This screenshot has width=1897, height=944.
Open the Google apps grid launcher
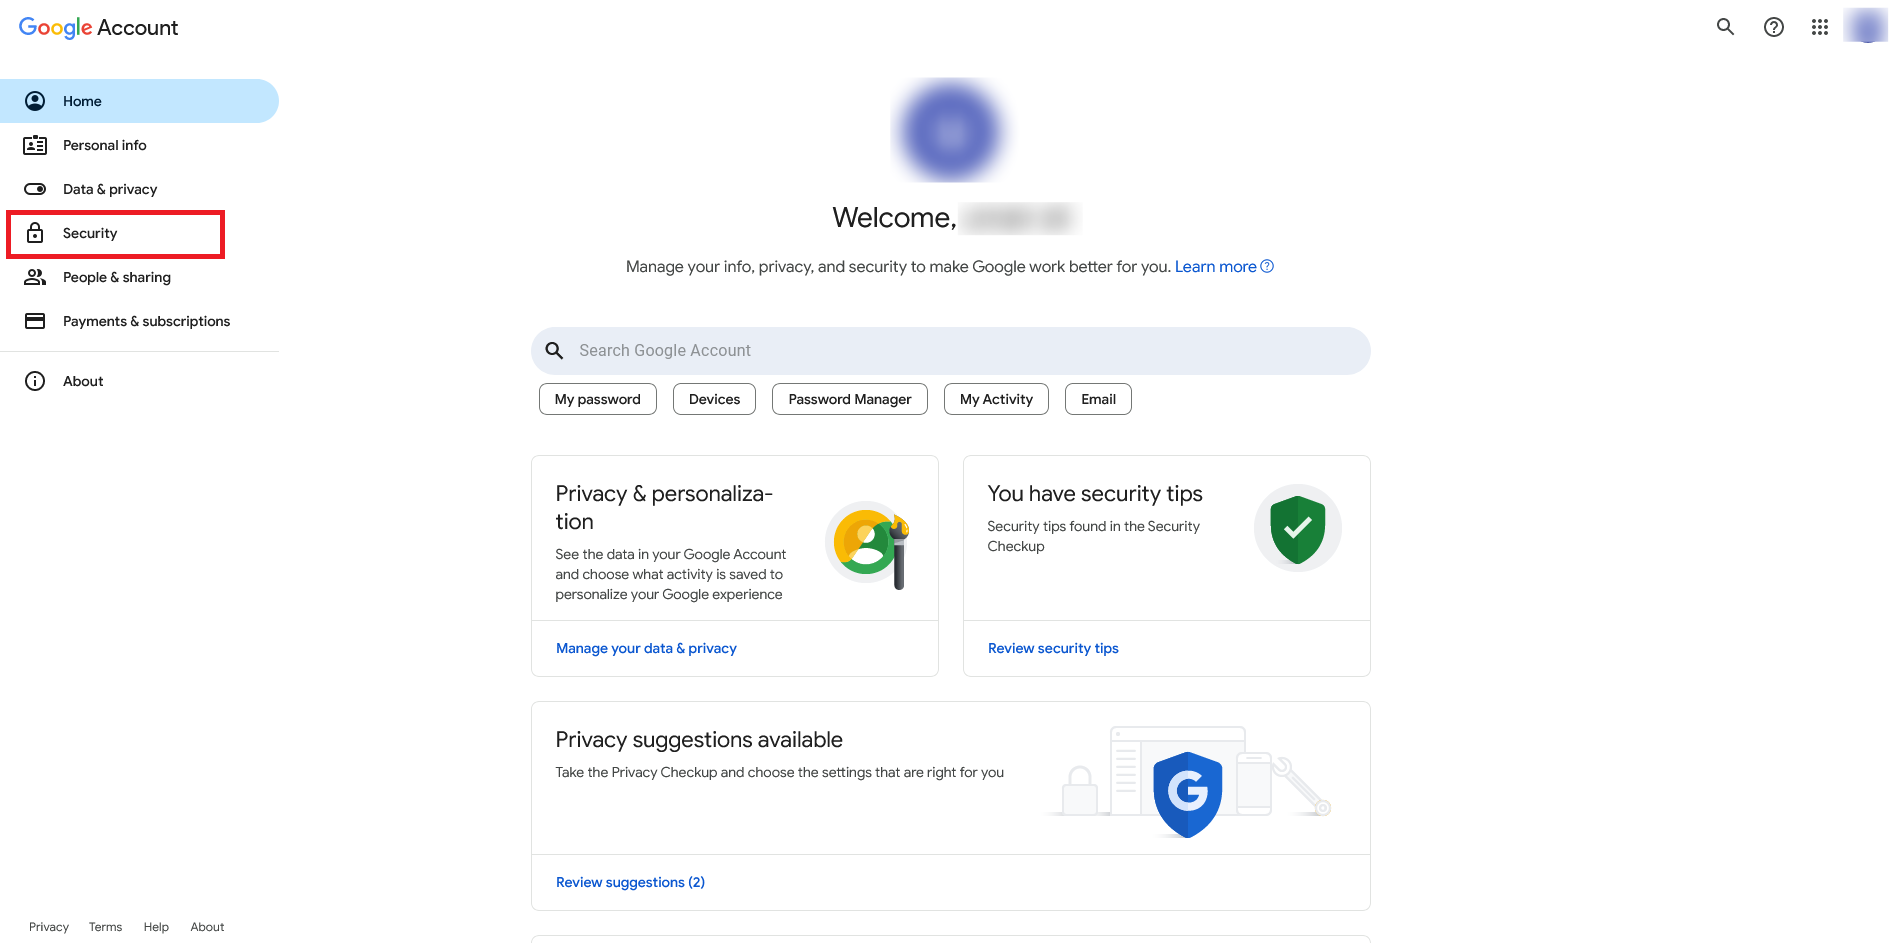[1820, 27]
